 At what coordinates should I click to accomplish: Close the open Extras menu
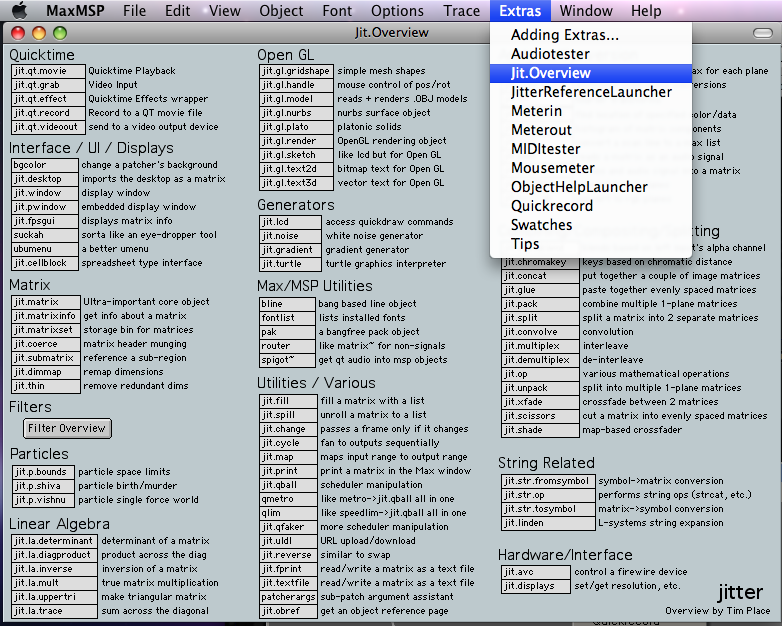(x=520, y=10)
